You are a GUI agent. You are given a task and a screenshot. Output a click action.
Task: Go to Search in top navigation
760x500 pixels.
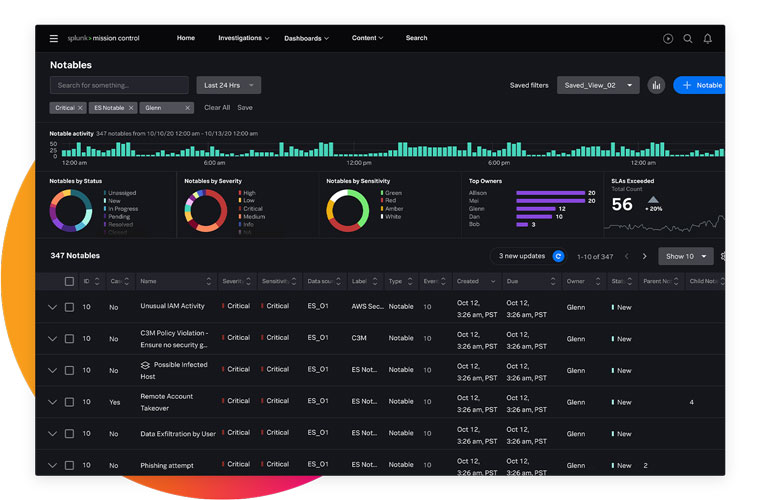[x=416, y=38]
